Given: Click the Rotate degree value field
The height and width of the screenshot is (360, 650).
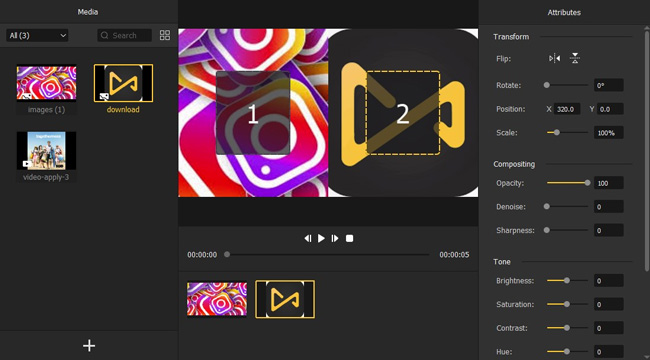Looking at the screenshot, I should pos(609,85).
